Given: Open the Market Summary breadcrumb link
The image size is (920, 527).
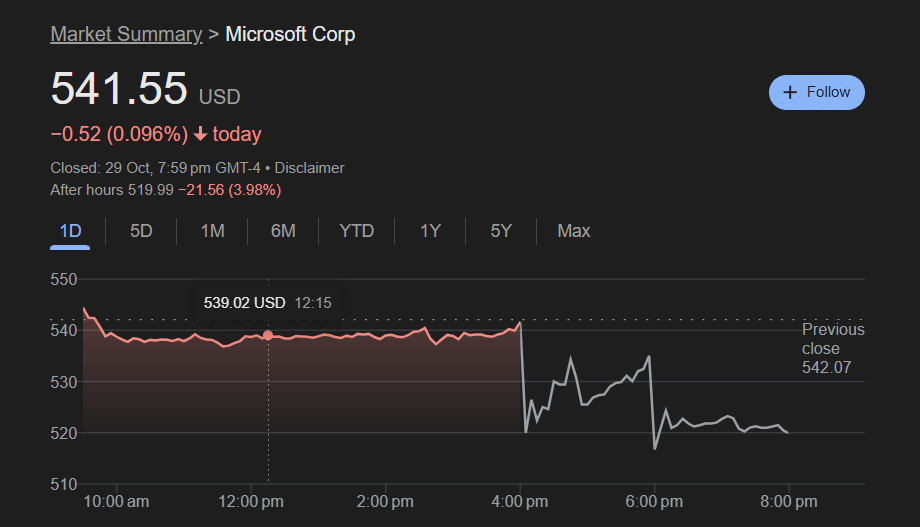Looking at the screenshot, I should coord(126,34).
